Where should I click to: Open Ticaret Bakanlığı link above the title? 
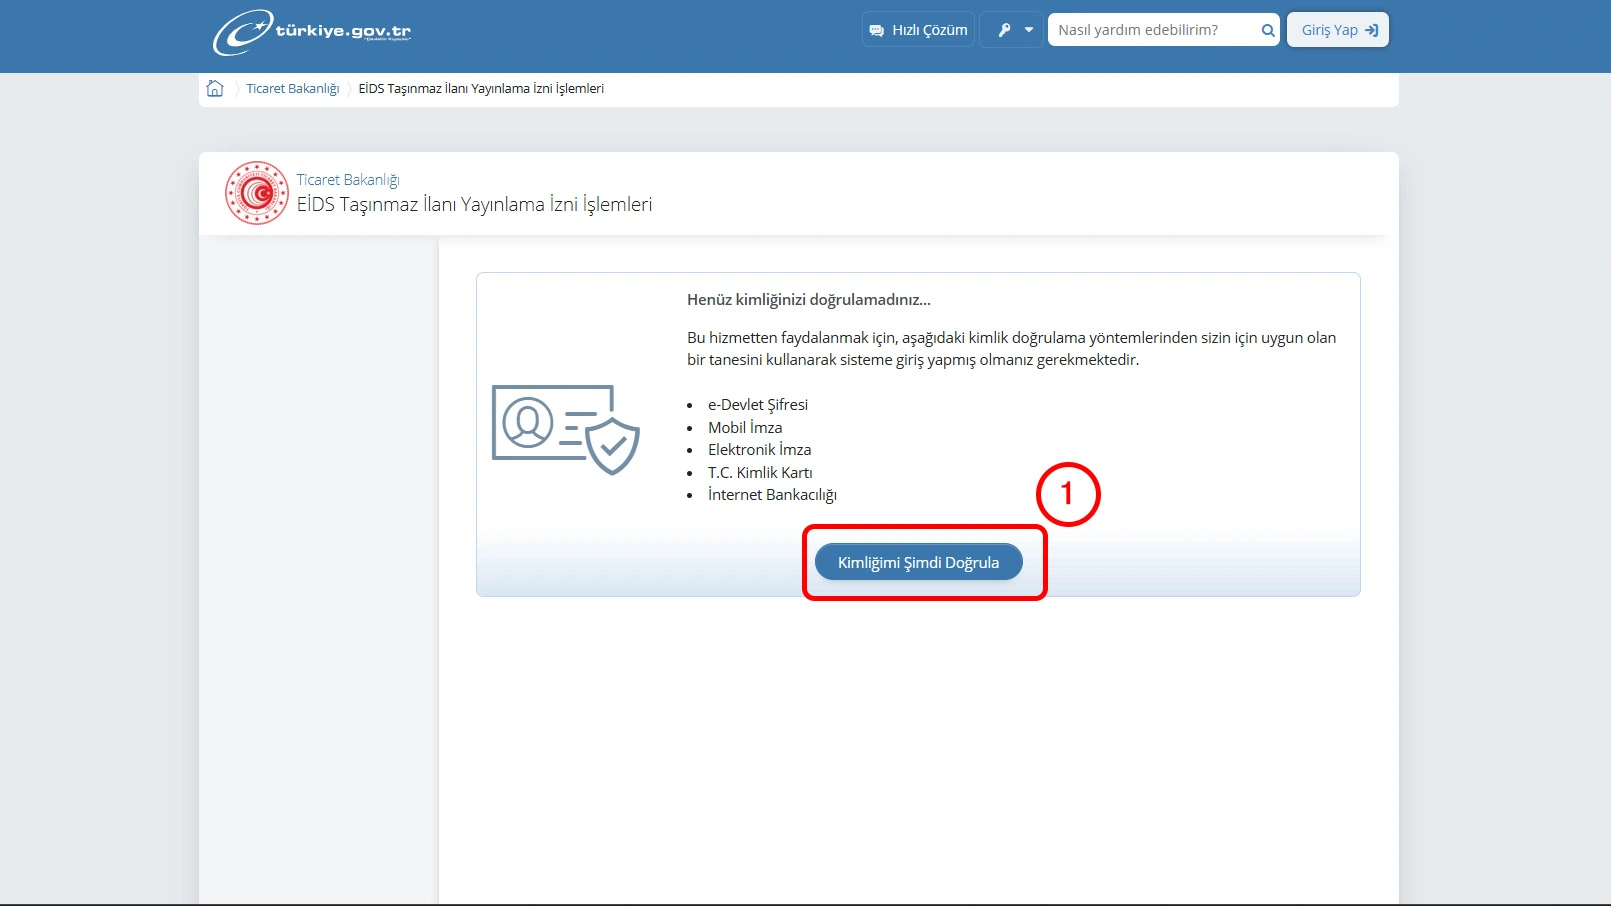[x=348, y=180]
